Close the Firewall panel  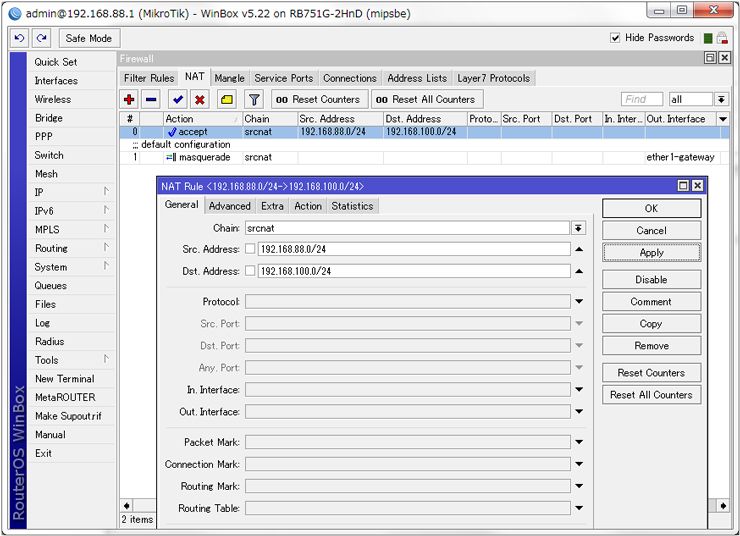724,58
